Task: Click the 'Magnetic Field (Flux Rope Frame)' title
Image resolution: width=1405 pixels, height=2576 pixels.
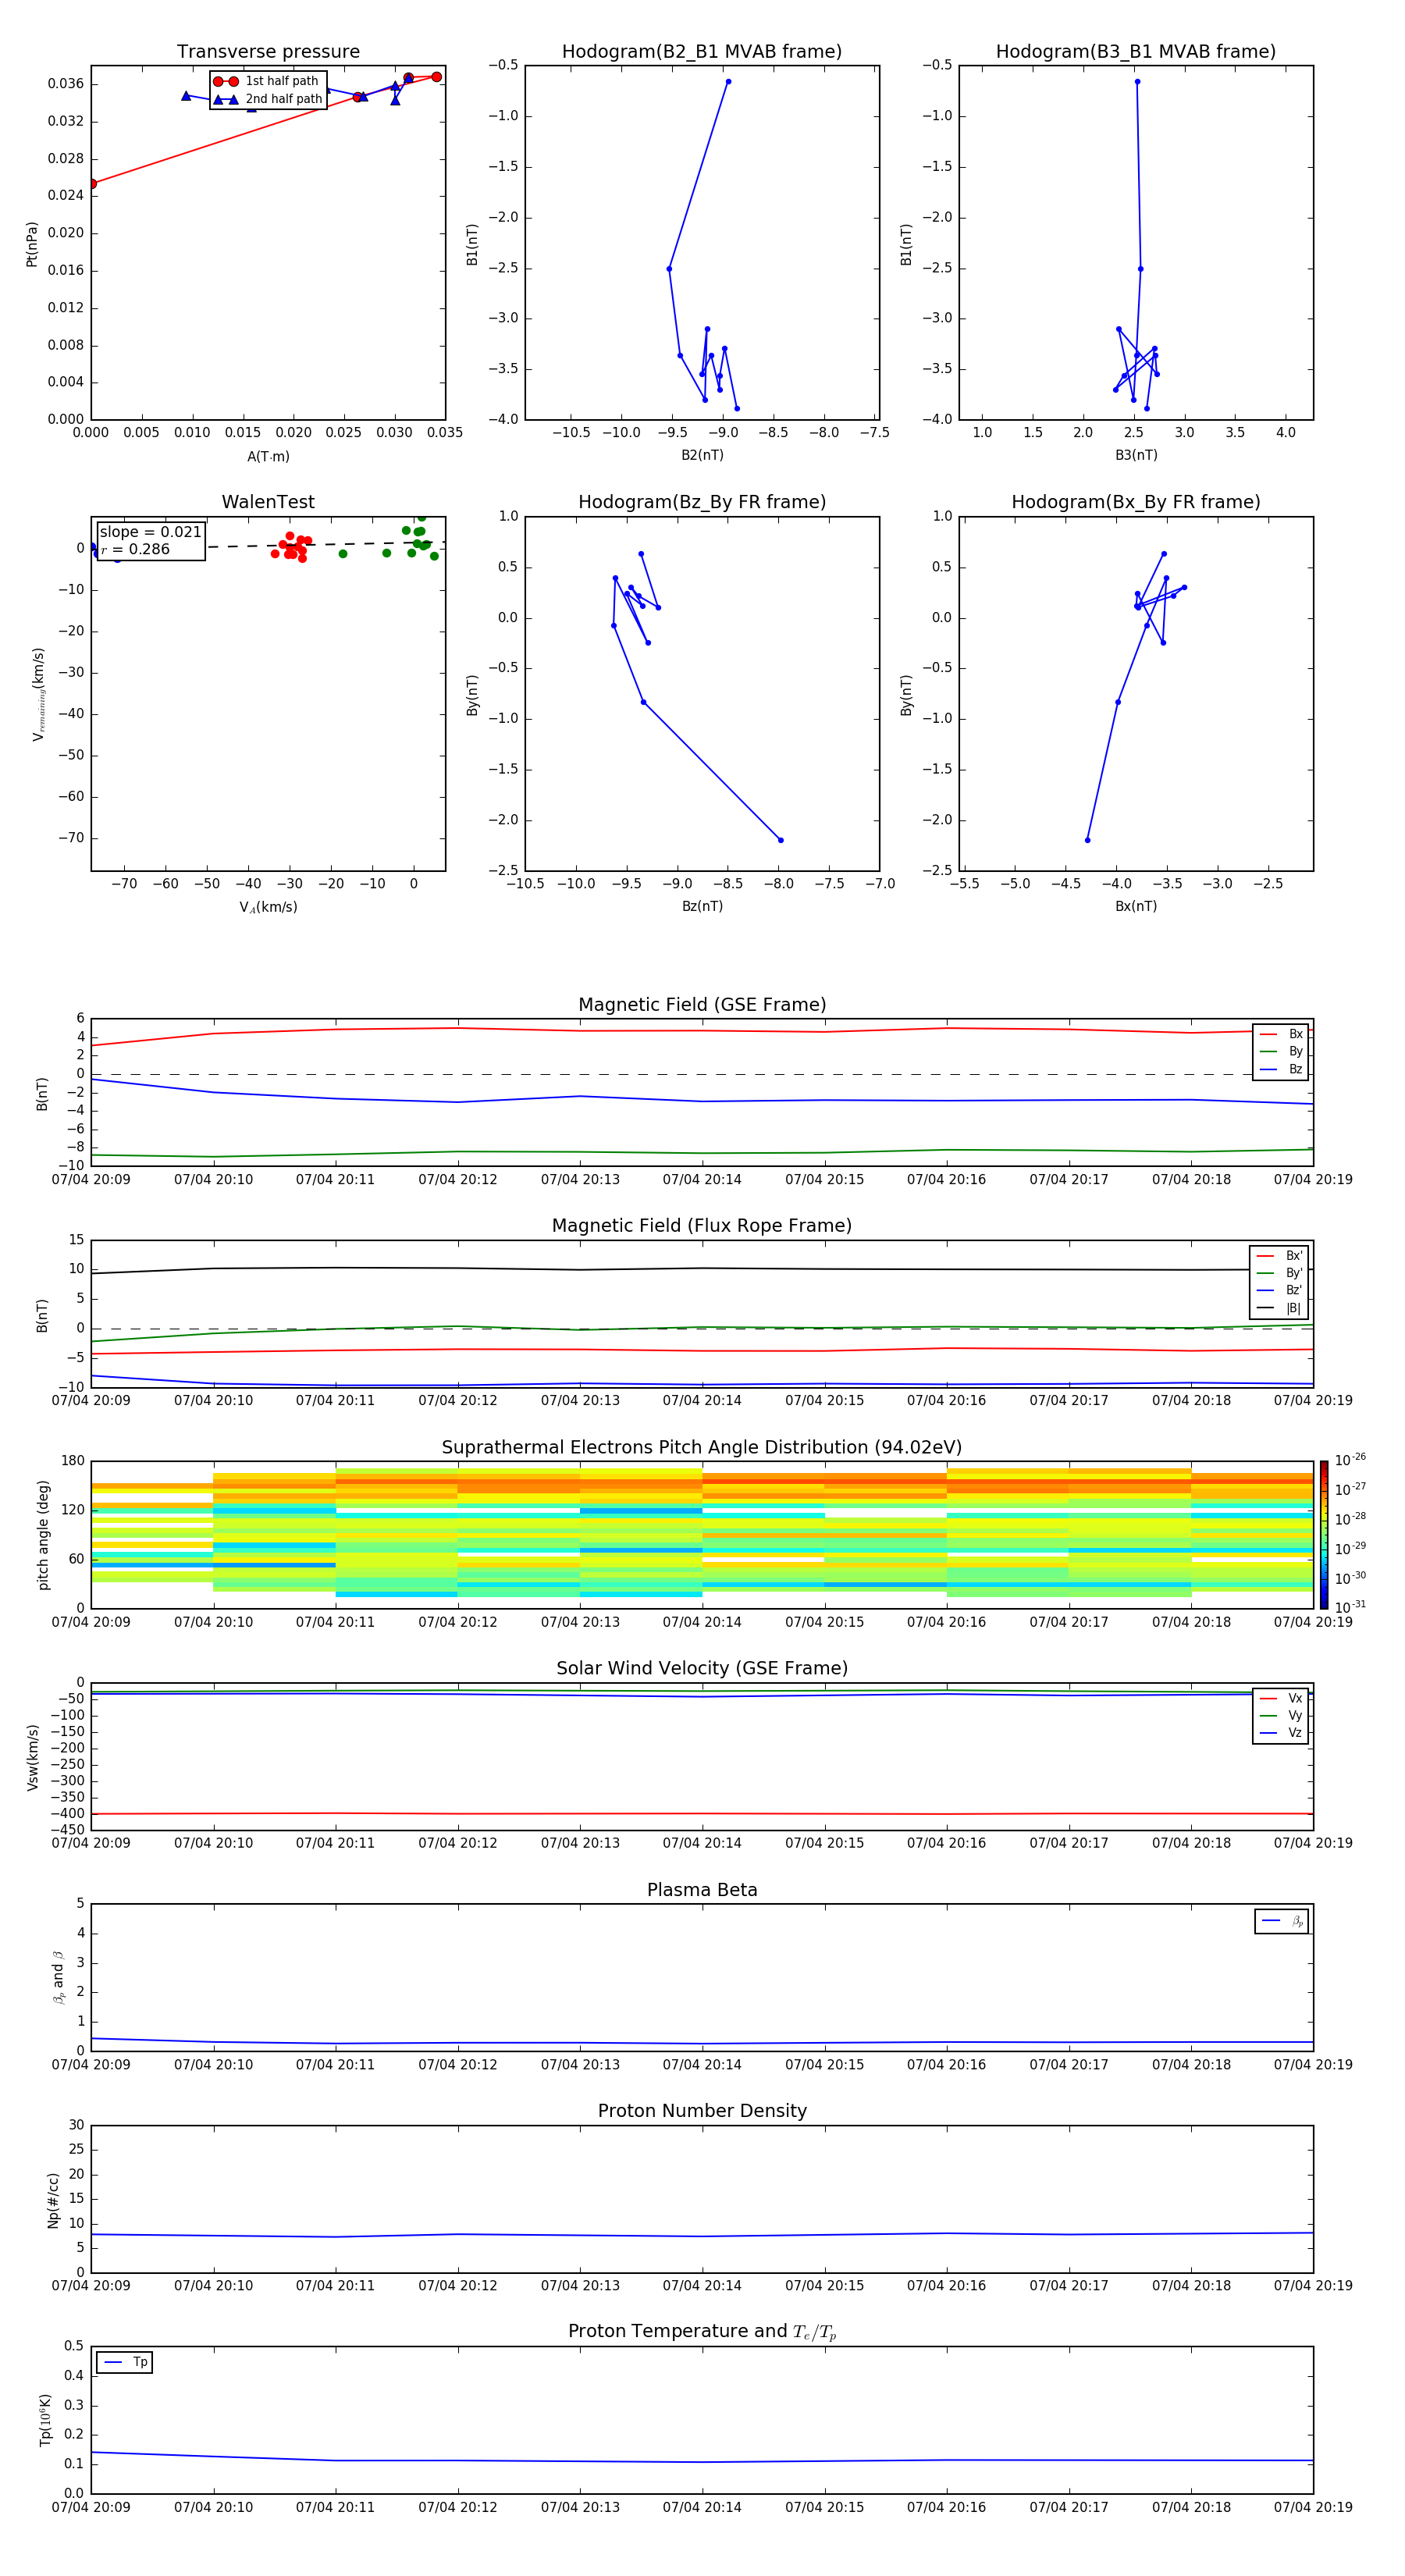Action: (x=702, y=1226)
